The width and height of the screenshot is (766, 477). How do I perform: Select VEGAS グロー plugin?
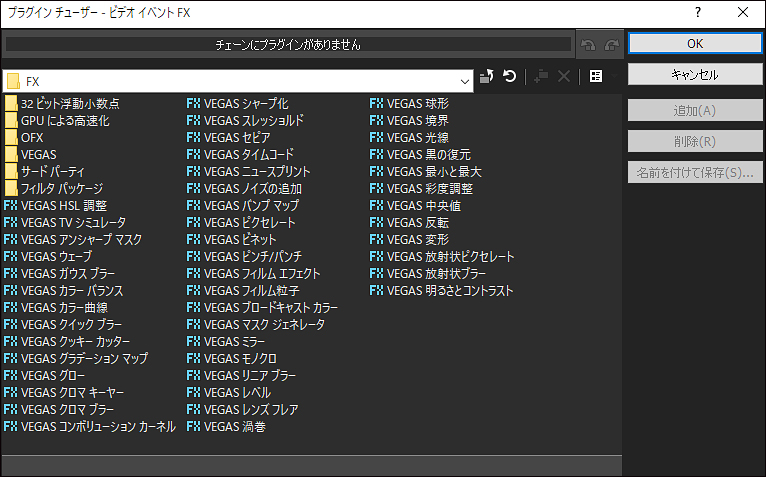pos(44,375)
